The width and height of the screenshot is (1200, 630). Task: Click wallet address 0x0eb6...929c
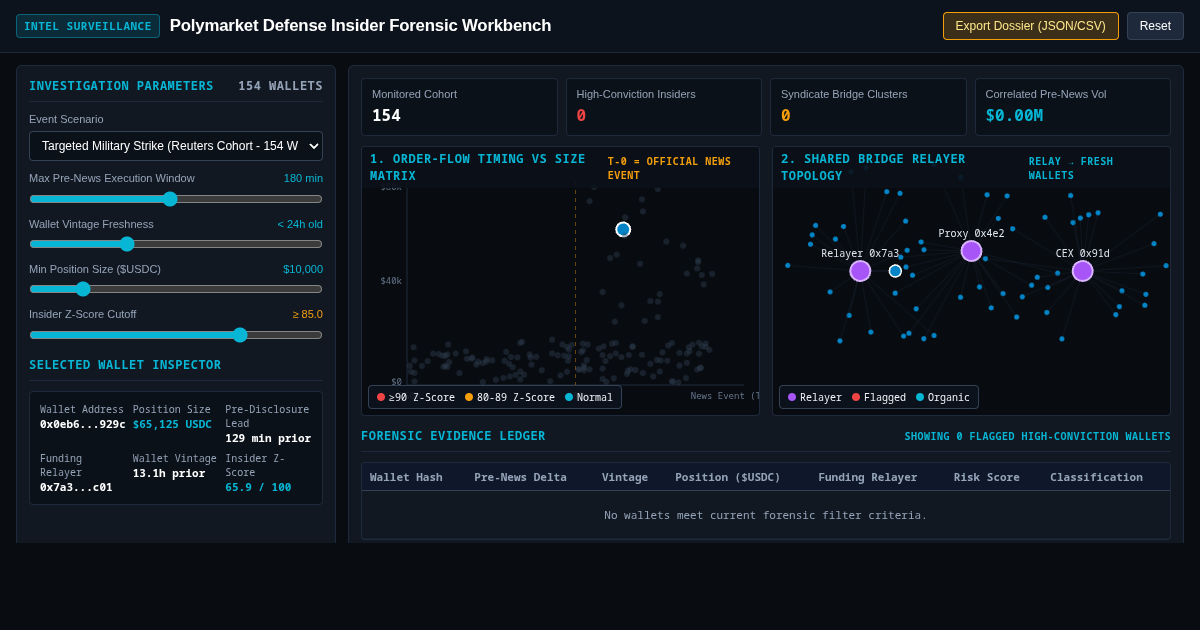pyautogui.click(x=83, y=424)
